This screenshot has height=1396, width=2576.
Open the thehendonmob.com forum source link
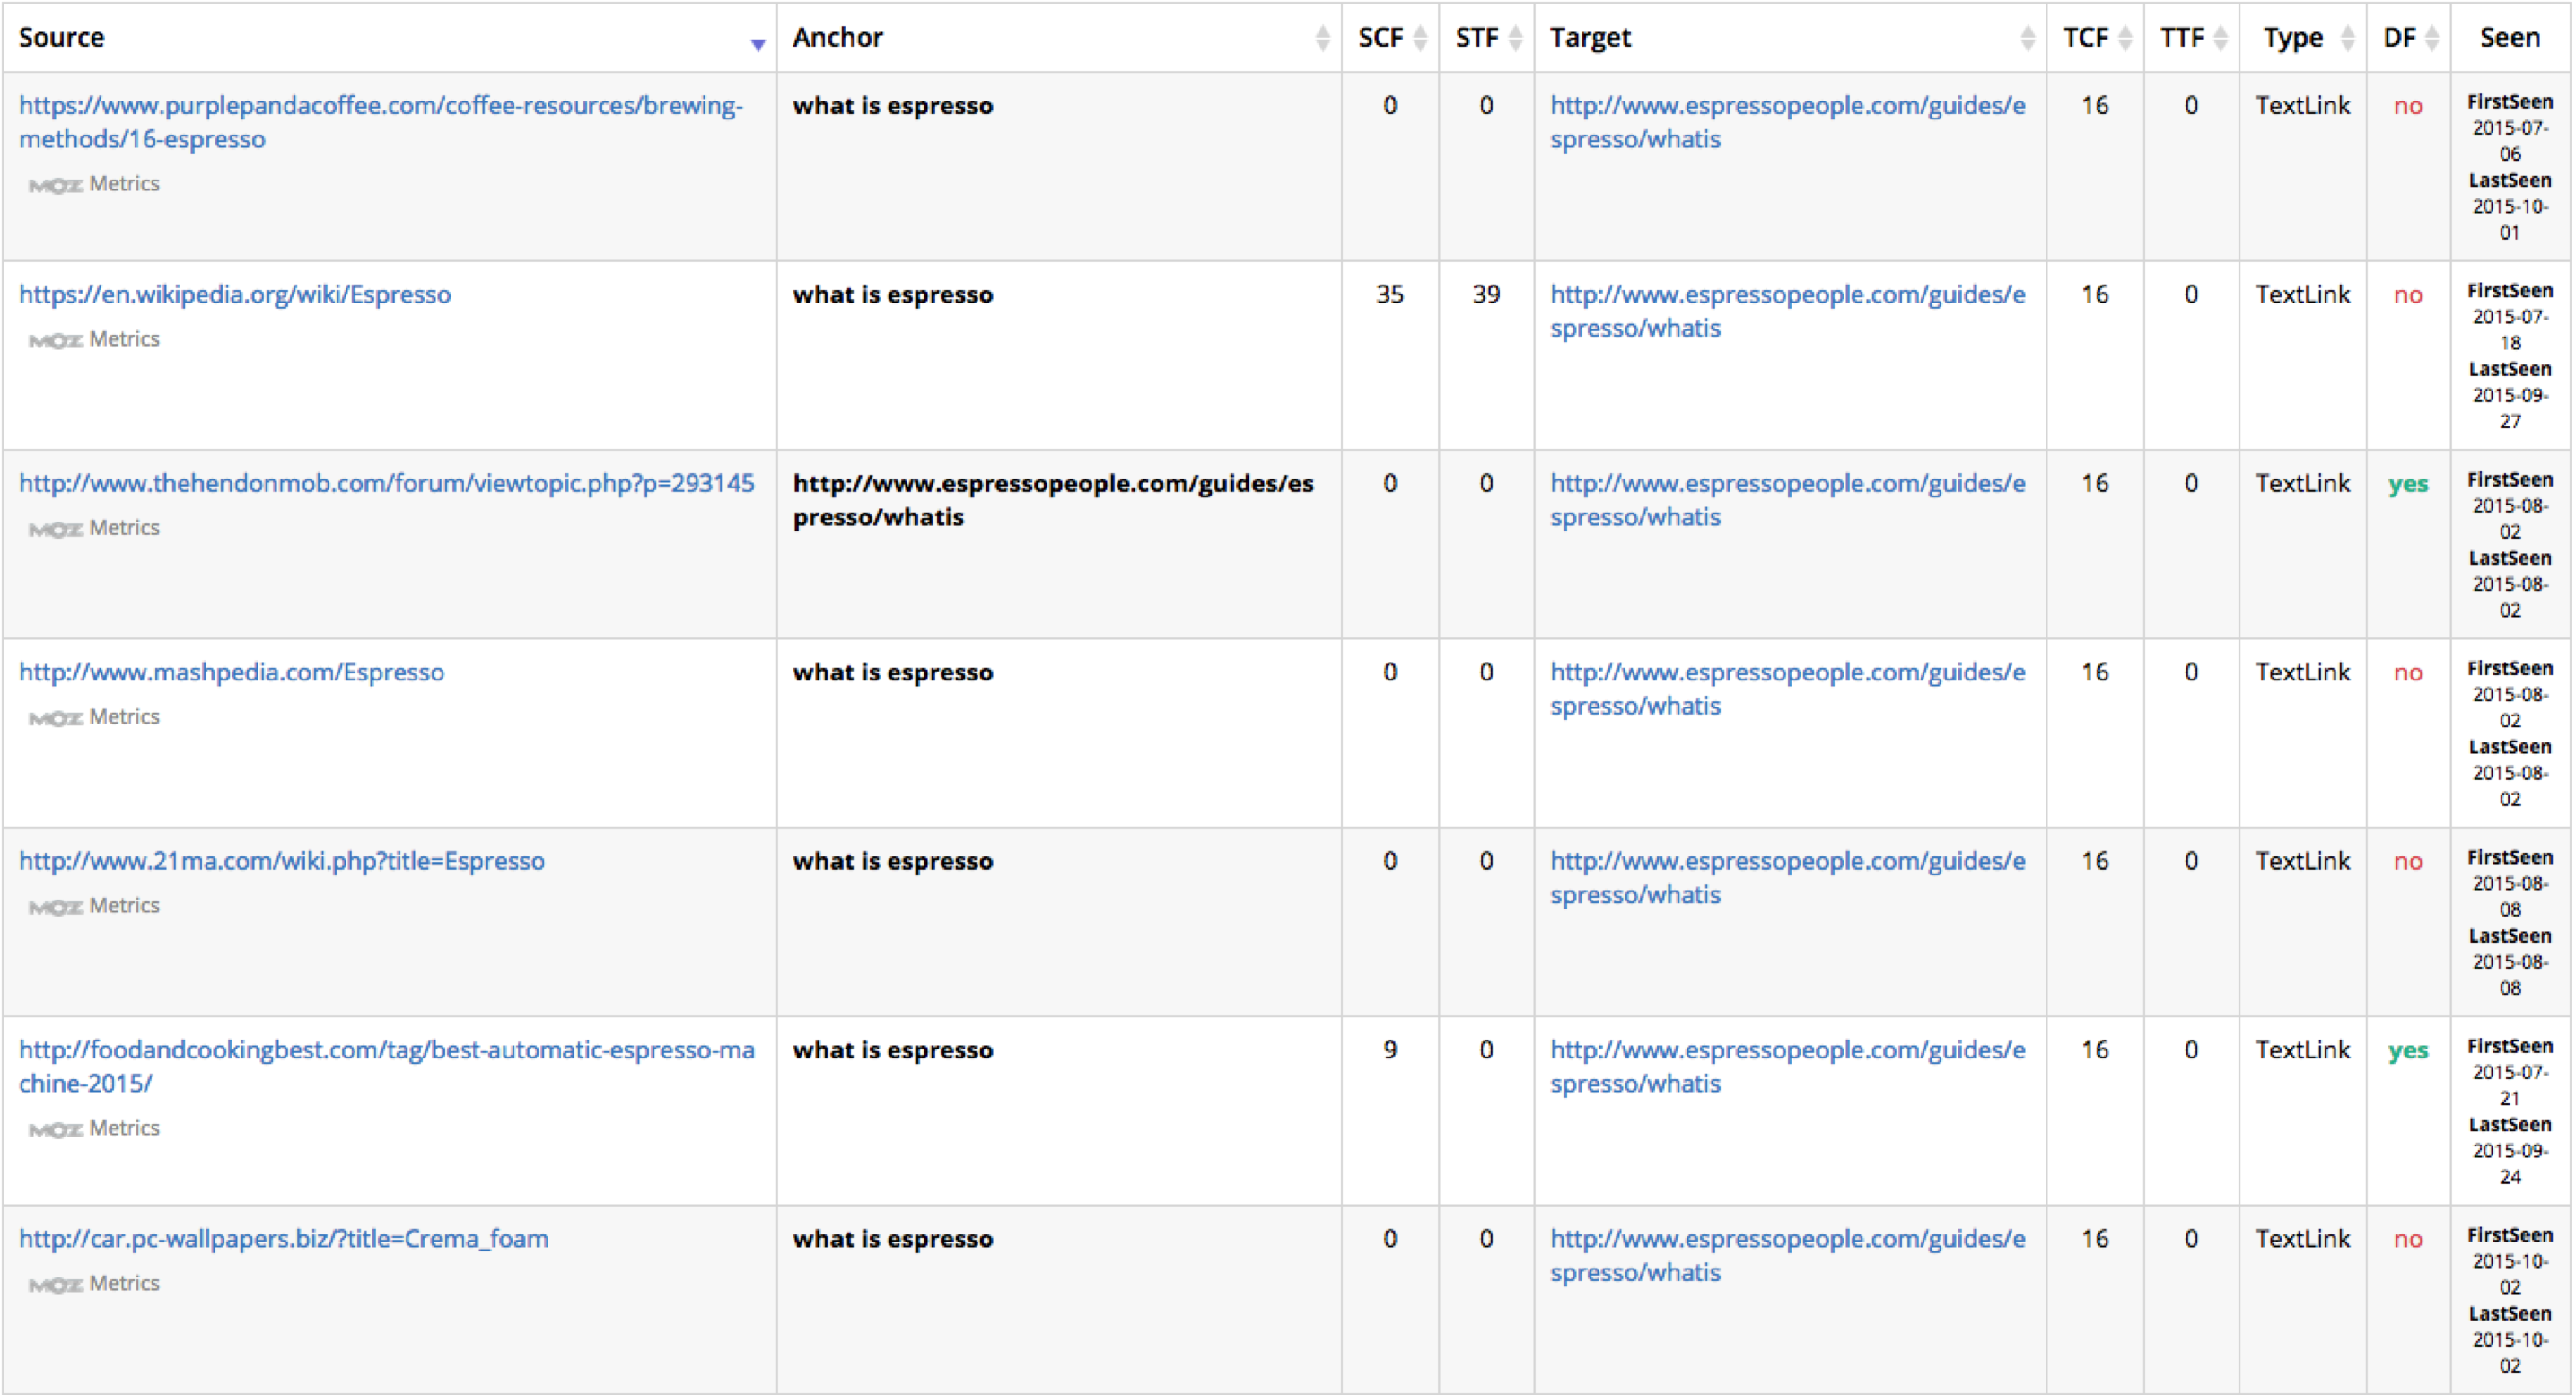[387, 484]
